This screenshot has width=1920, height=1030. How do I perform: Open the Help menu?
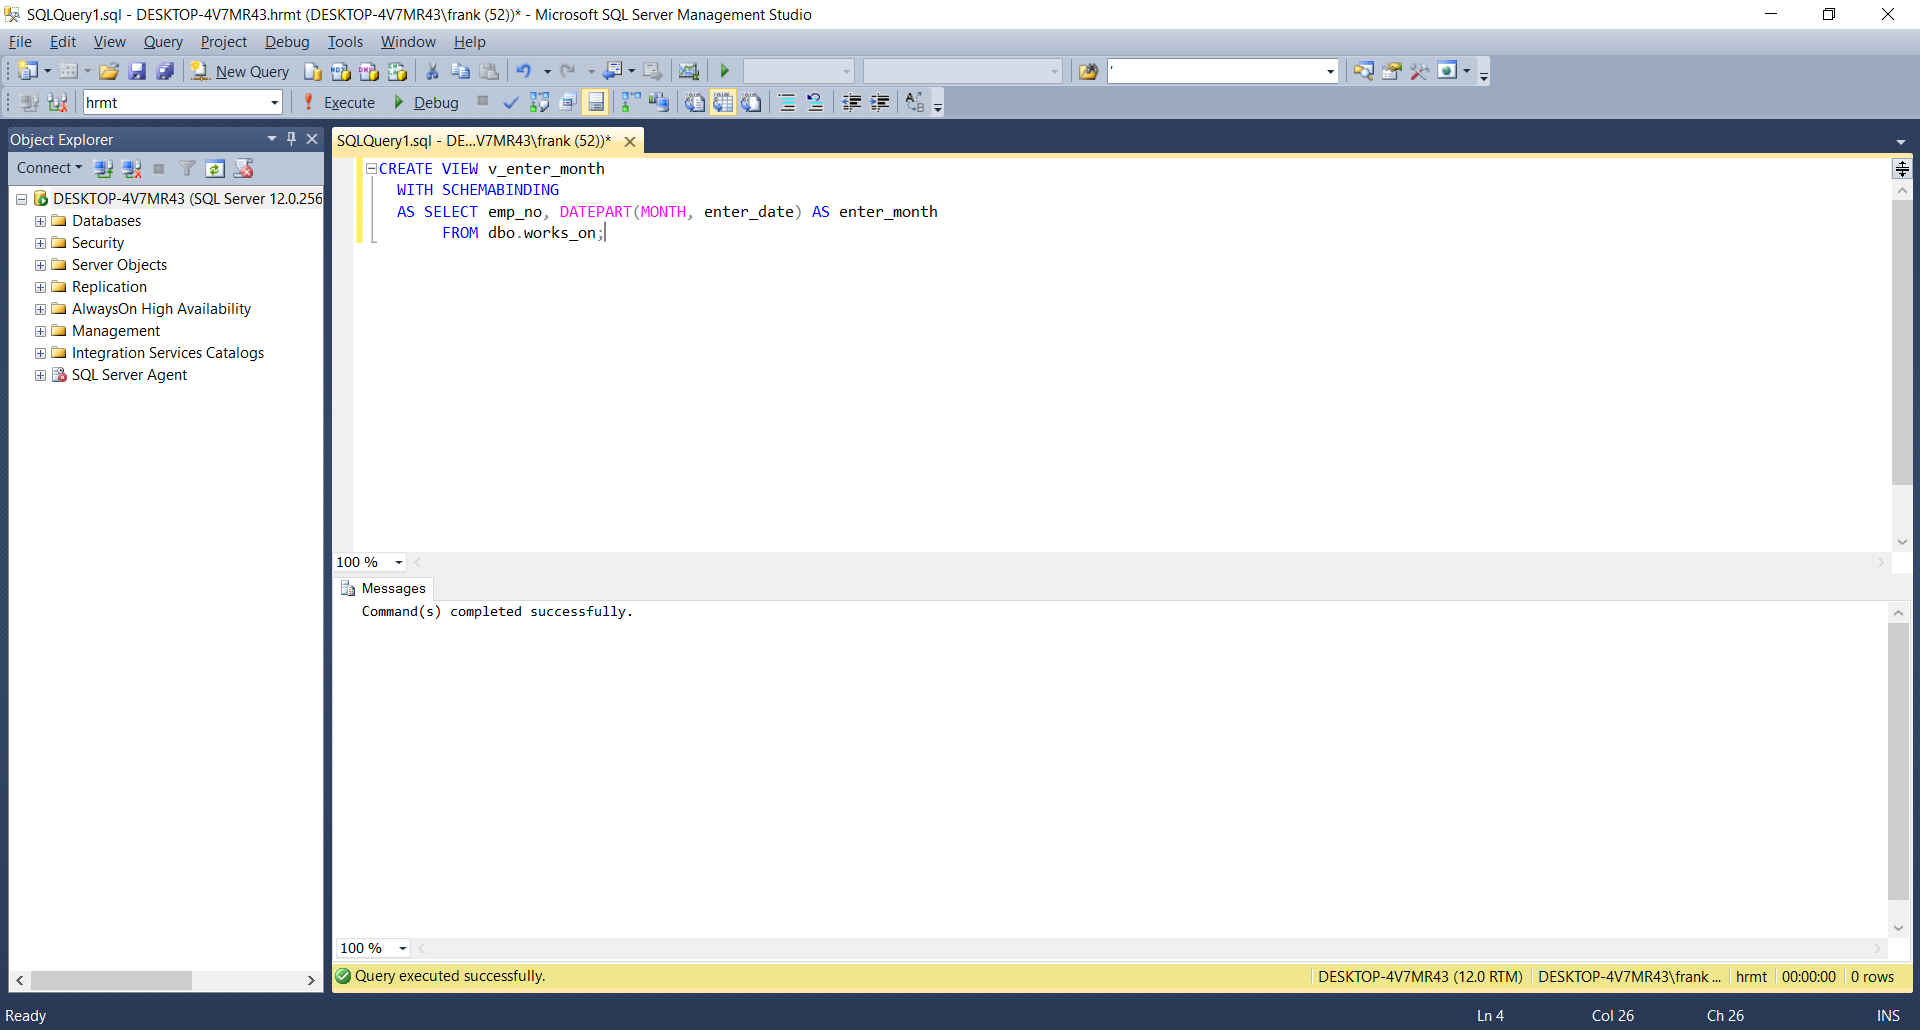(469, 42)
